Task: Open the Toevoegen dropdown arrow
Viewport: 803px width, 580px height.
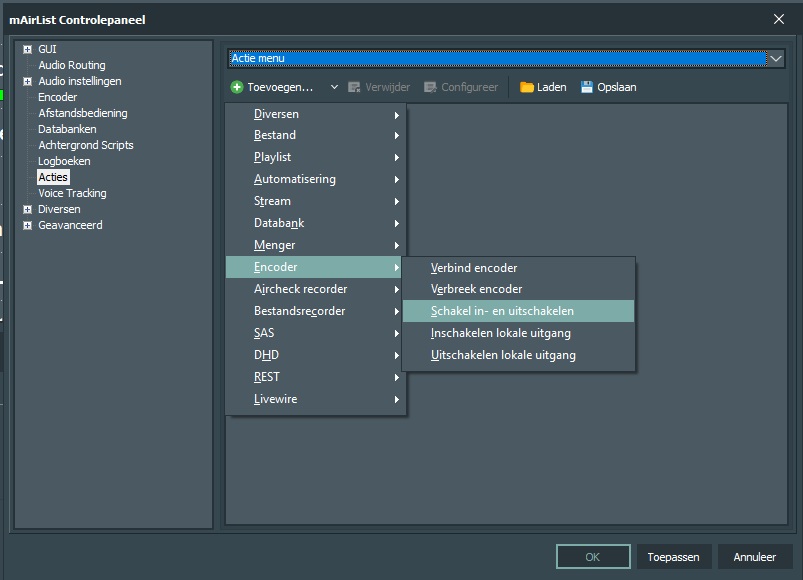Action: [x=334, y=87]
